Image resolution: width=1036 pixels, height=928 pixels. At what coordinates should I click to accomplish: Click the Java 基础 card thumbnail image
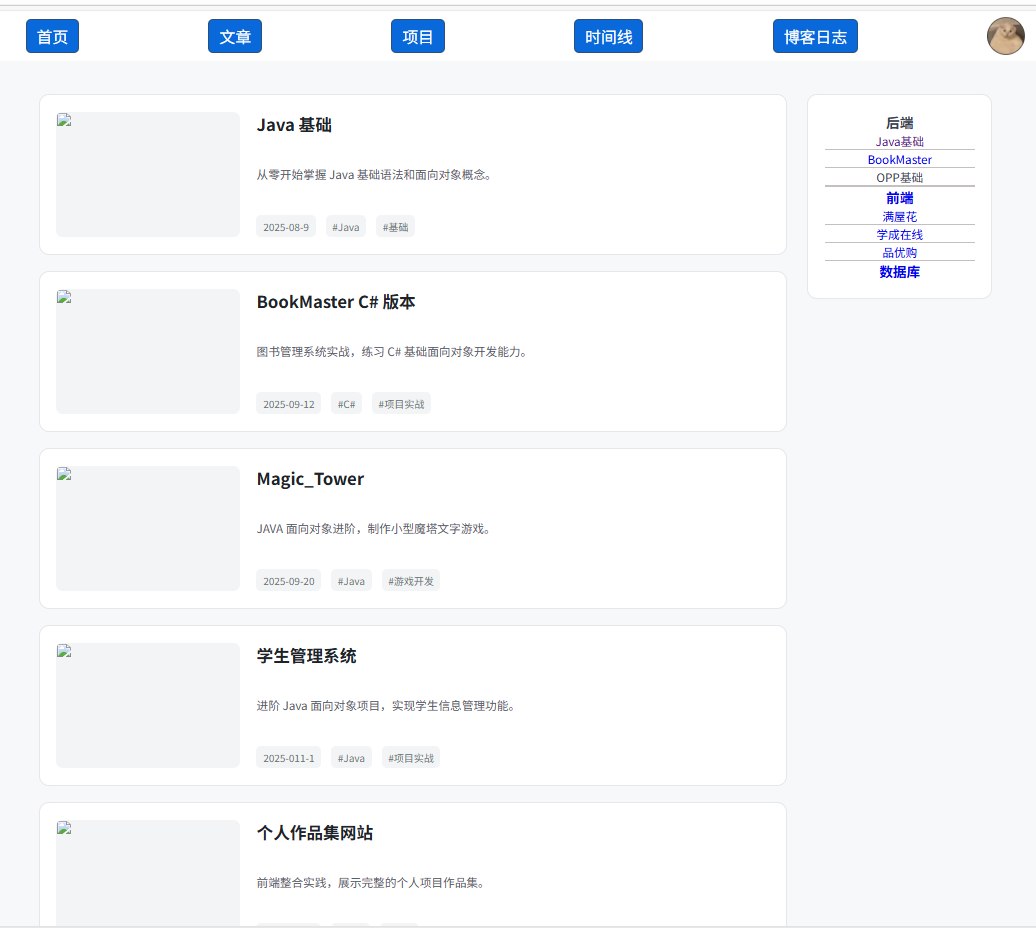tap(148, 174)
